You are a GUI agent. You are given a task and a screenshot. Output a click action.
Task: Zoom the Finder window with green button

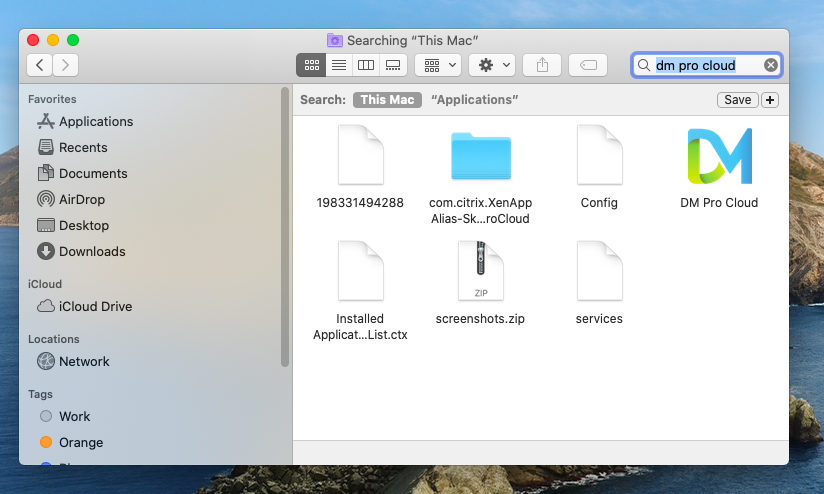(x=73, y=40)
